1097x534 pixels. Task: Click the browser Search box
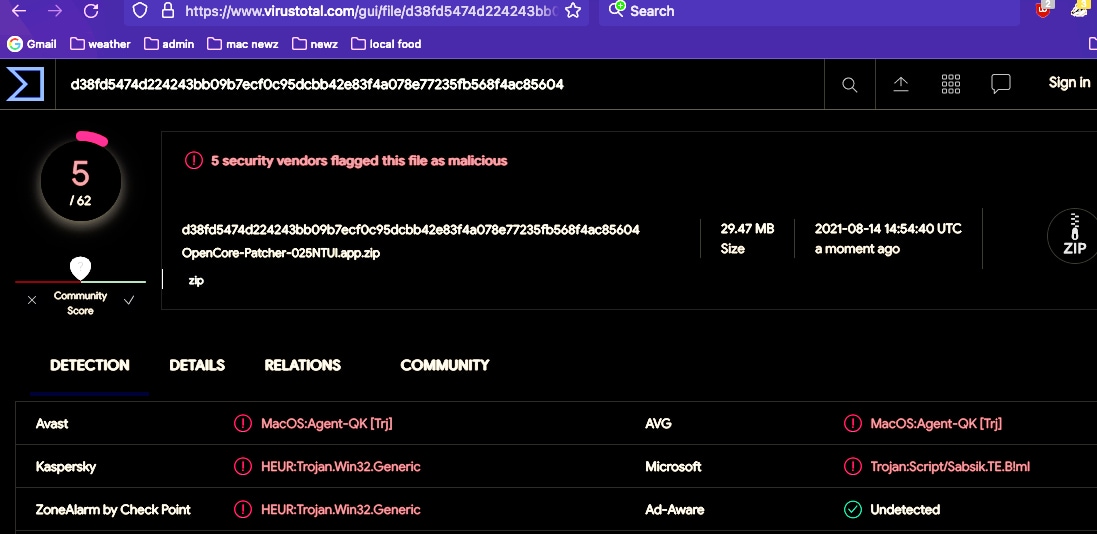(x=809, y=10)
